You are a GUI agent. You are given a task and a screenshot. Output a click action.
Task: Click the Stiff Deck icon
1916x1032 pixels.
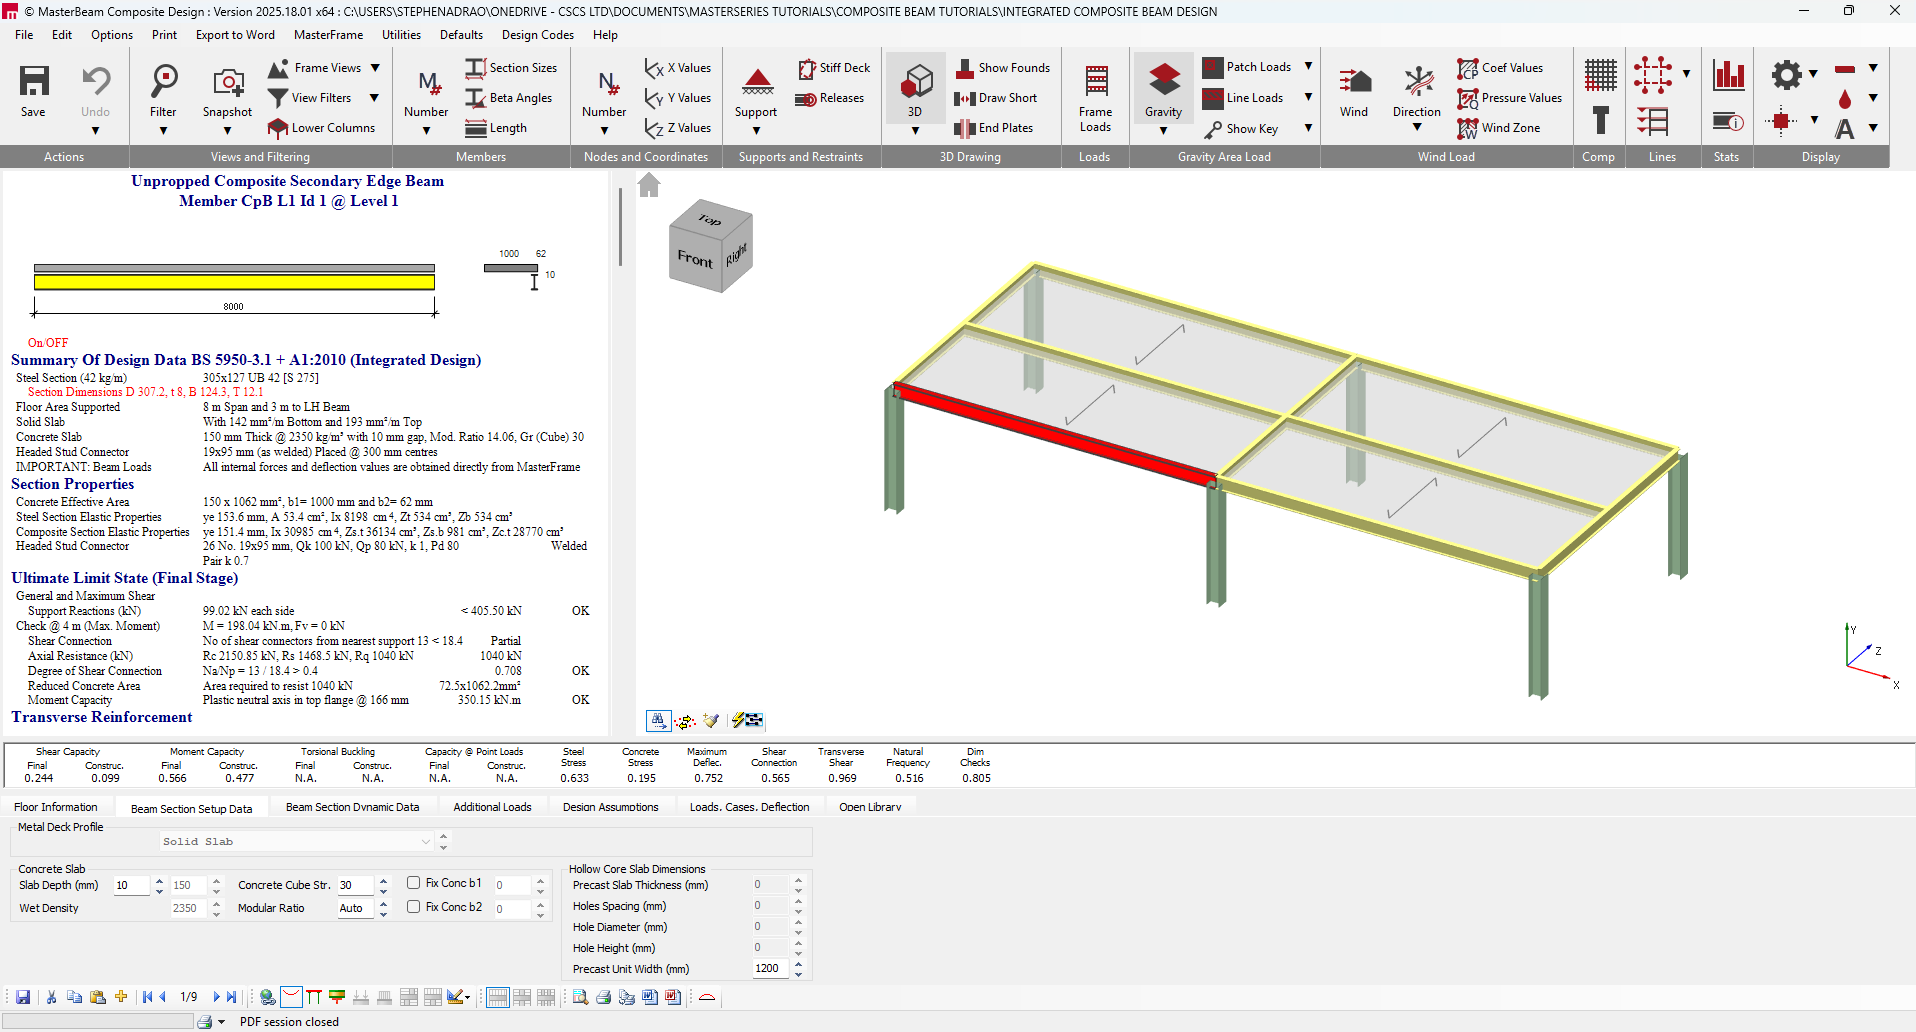click(x=806, y=68)
